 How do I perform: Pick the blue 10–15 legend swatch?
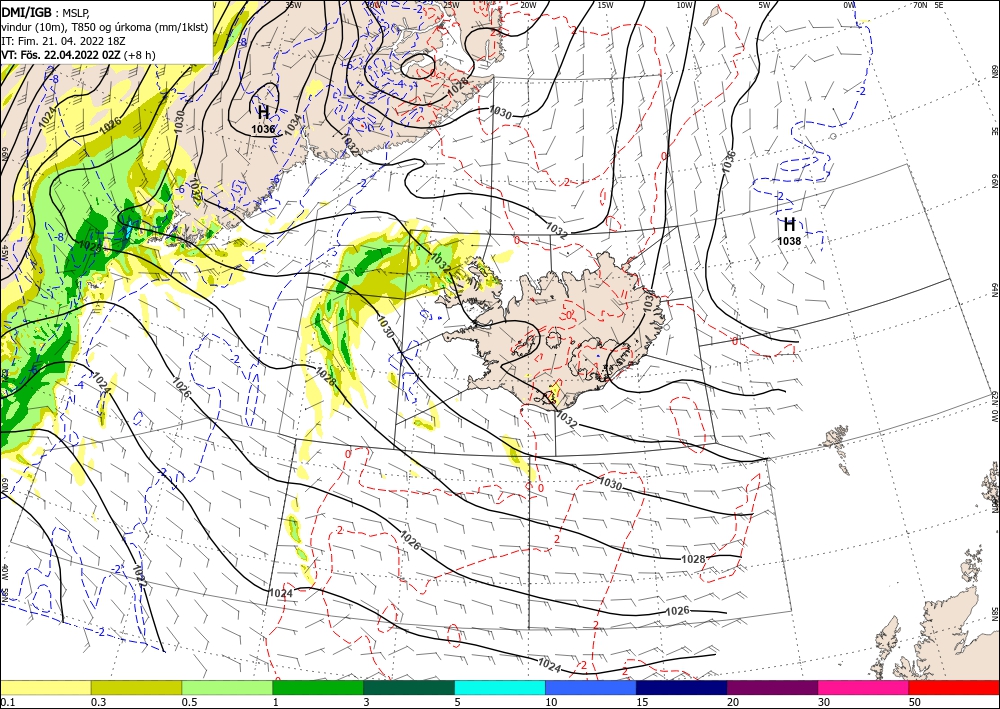[x=591, y=687]
